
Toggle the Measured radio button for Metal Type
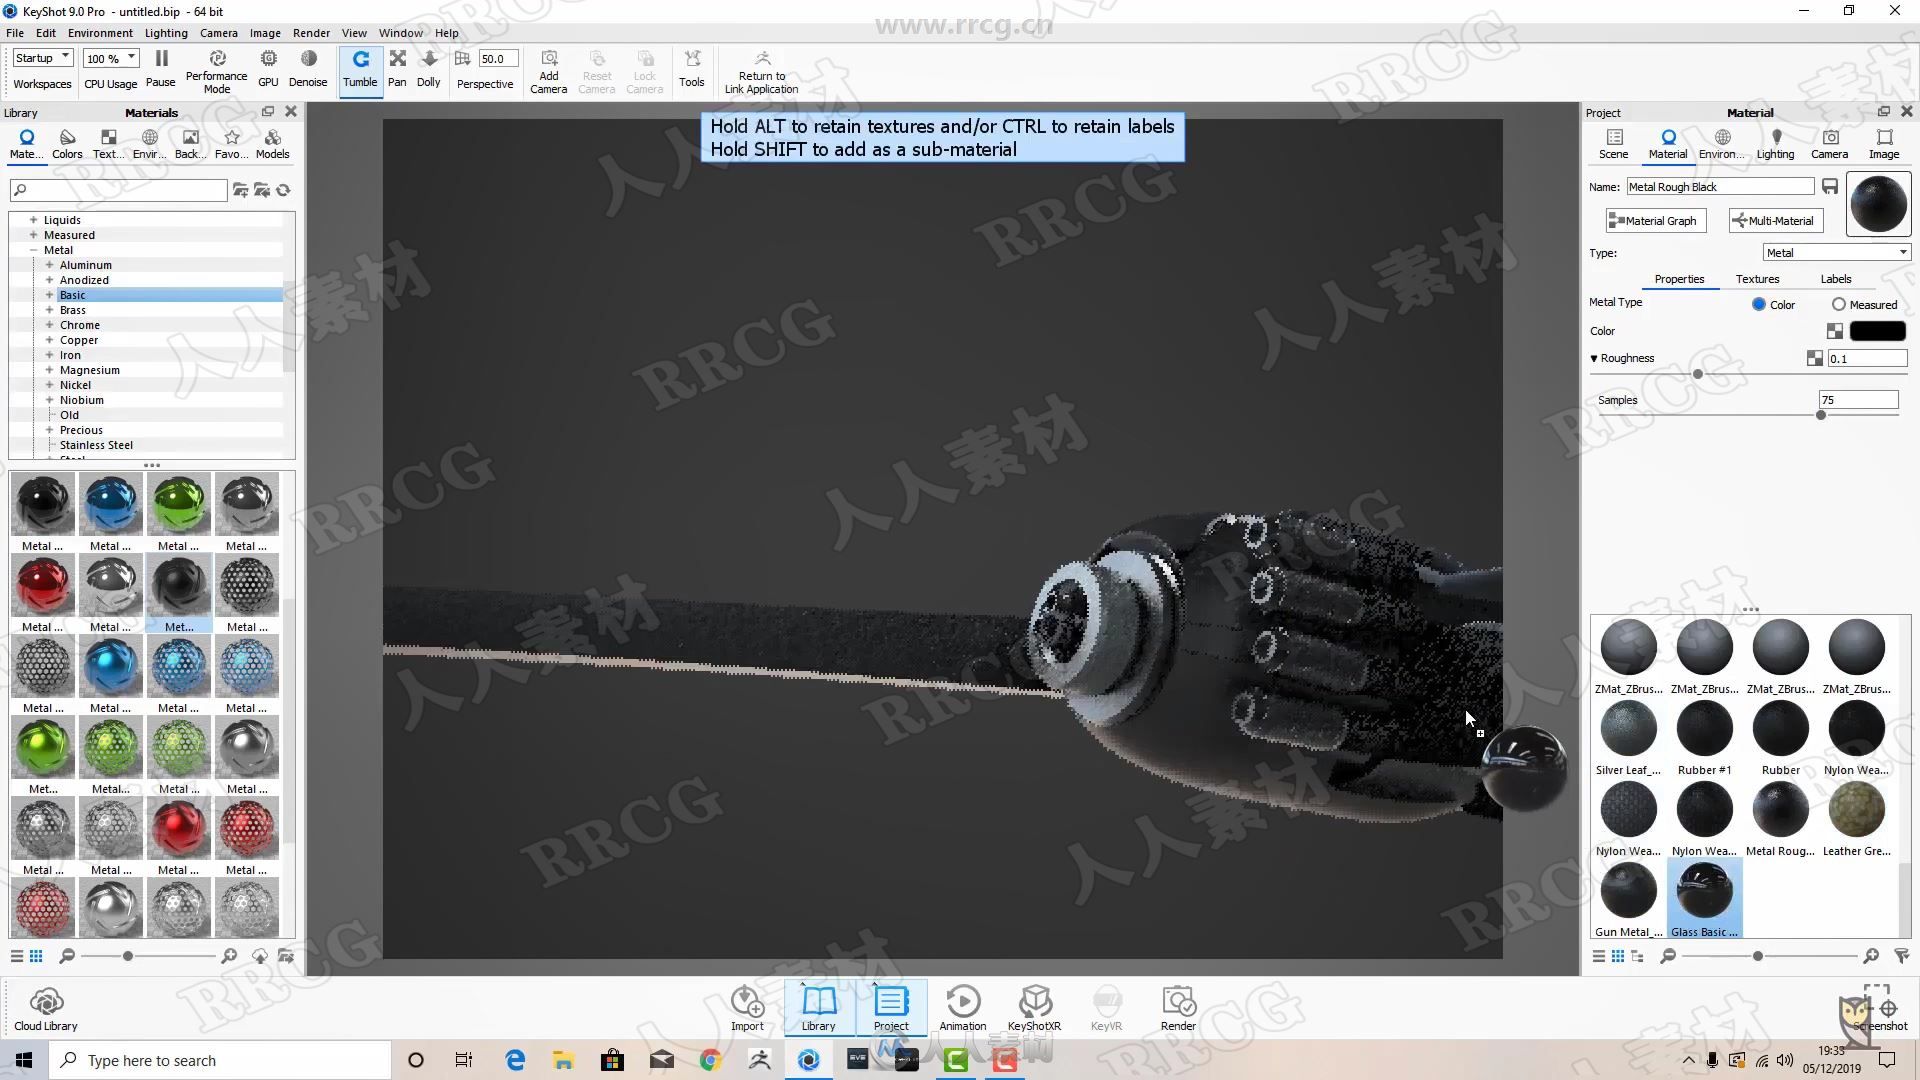click(1838, 305)
